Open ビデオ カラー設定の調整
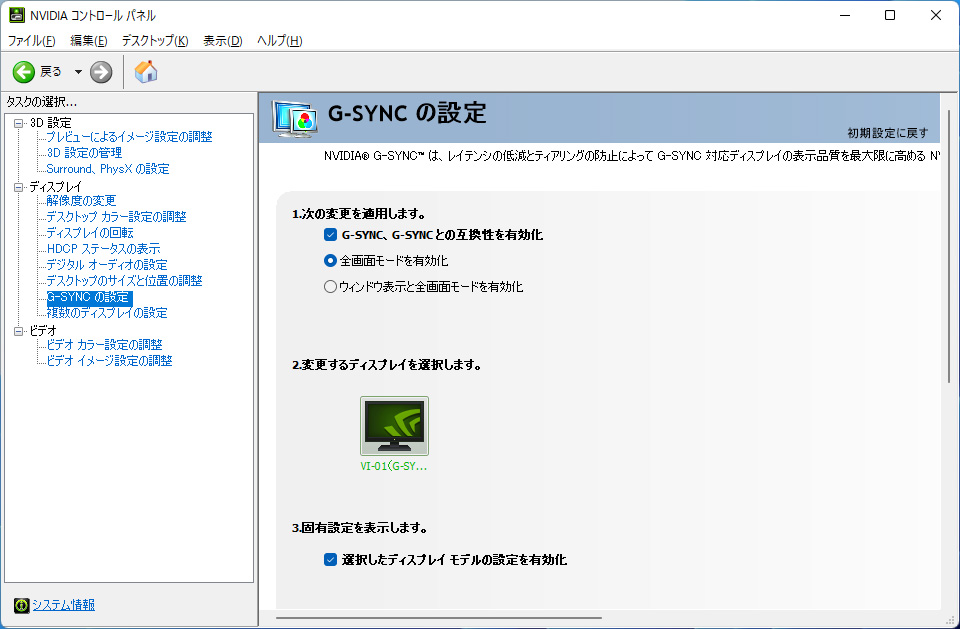 tap(105, 344)
